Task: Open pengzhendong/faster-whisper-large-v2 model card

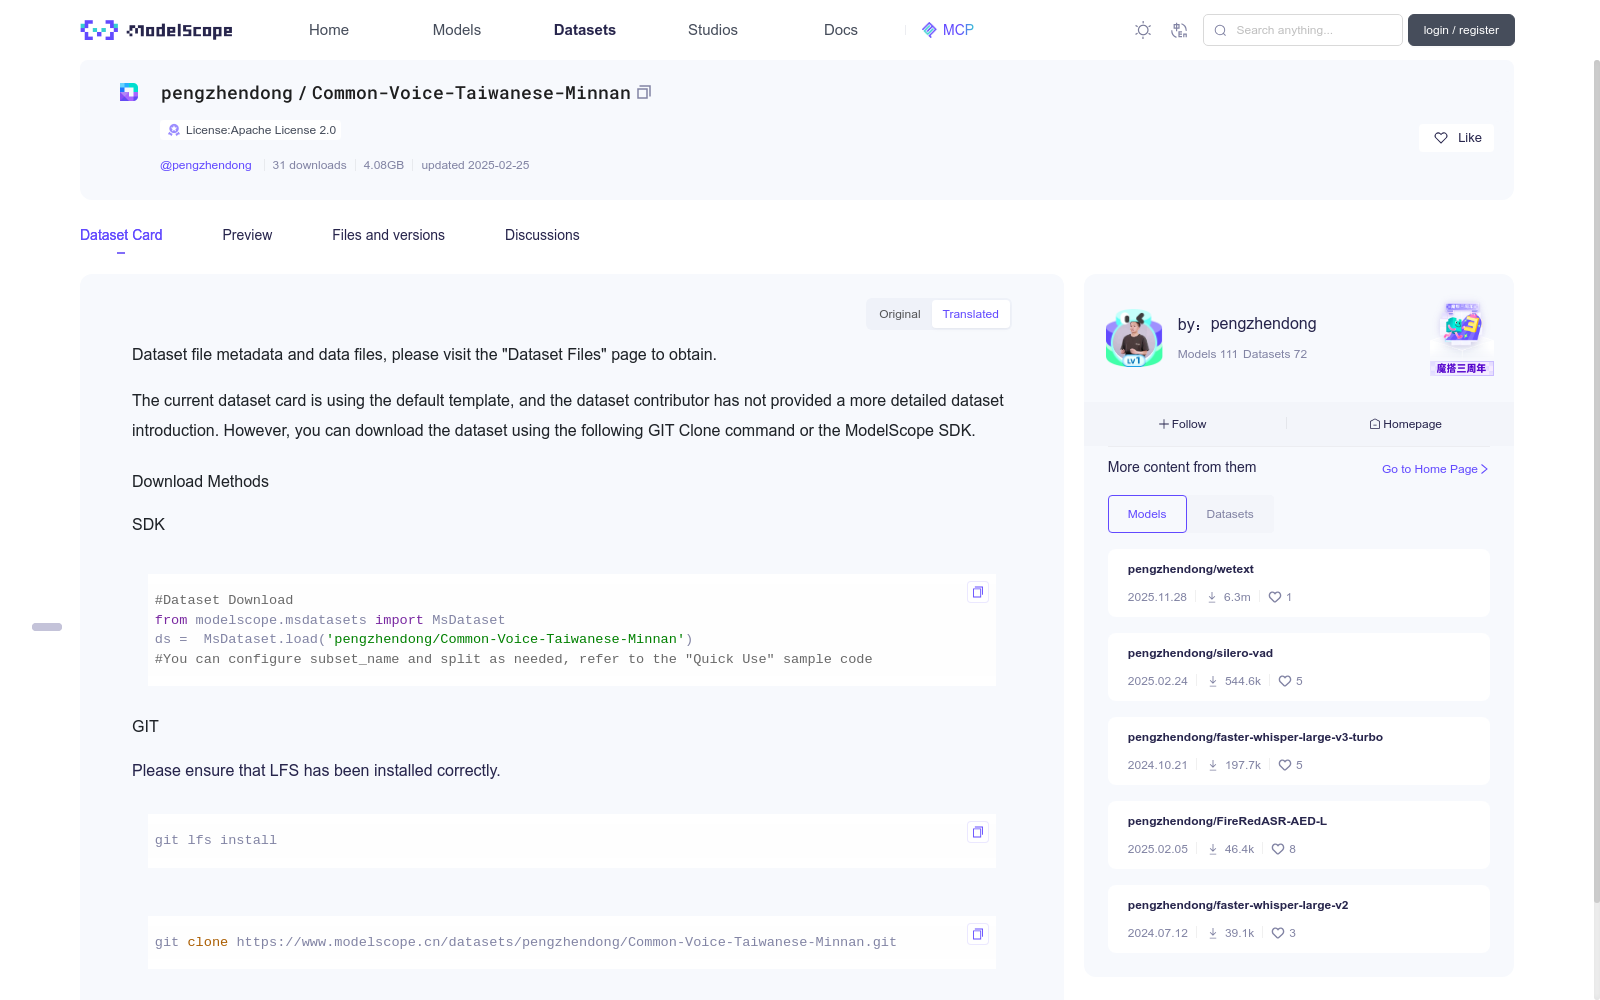Action: [x=1299, y=919]
